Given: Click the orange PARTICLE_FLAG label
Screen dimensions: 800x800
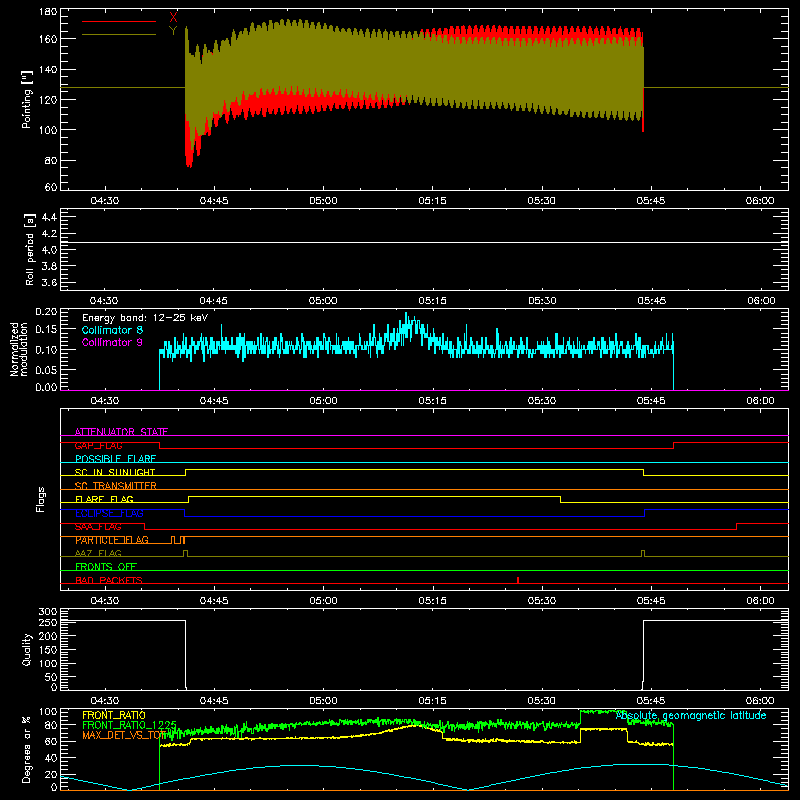Looking at the screenshot, I should pyautogui.click(x=112, y=540).
